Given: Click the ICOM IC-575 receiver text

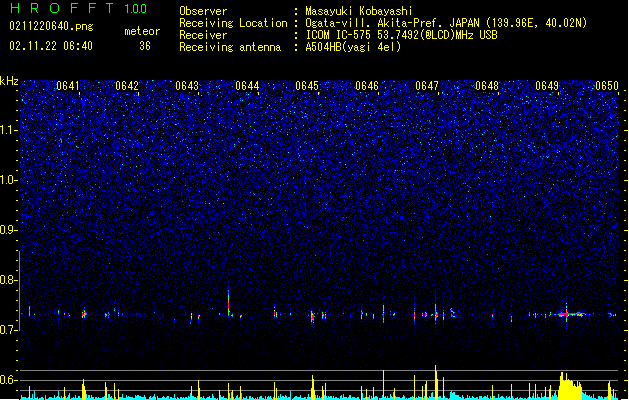Looking at the screenshot, I should point(401,35).
